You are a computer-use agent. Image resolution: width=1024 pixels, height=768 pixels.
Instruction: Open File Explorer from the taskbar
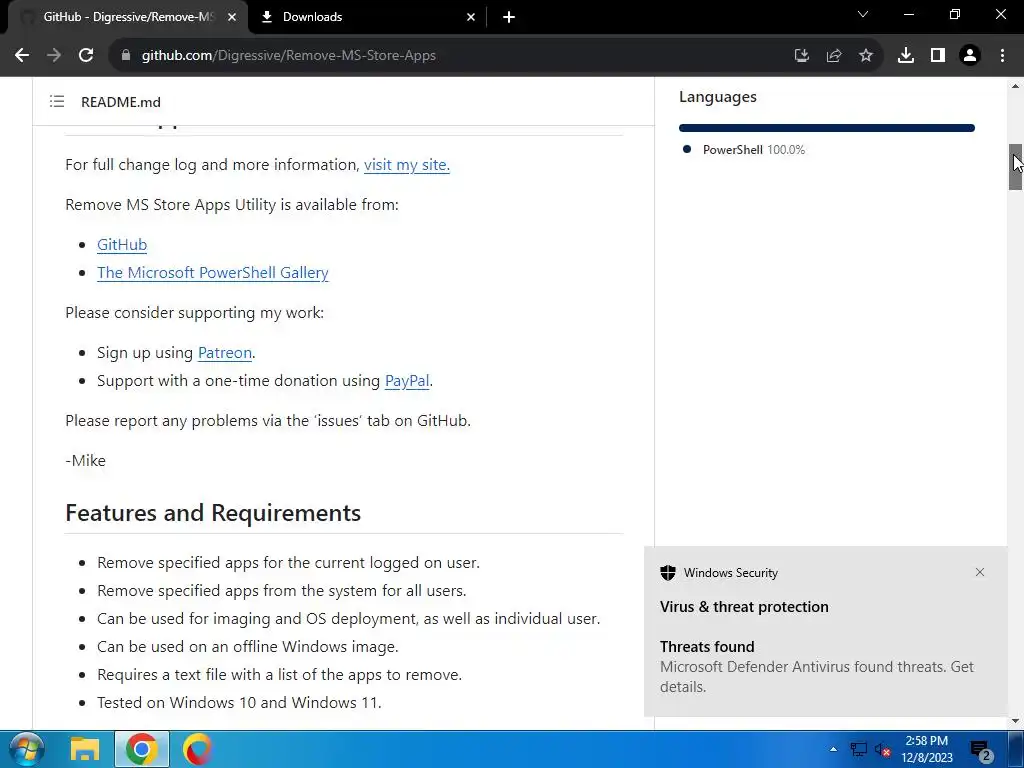(85, 749)
